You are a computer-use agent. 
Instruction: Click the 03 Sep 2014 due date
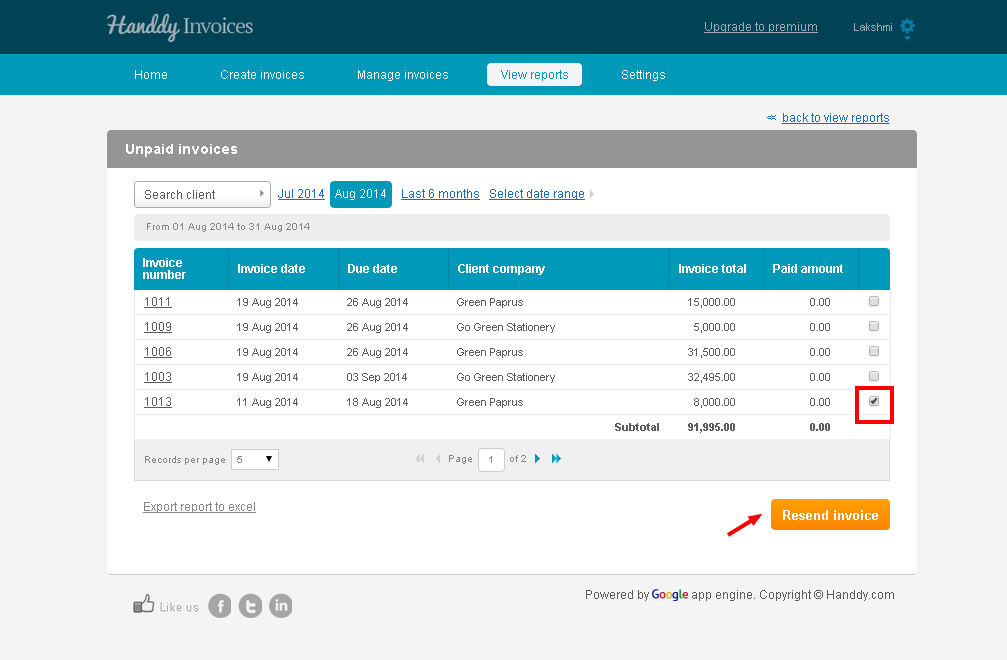(x=377, y=377)
